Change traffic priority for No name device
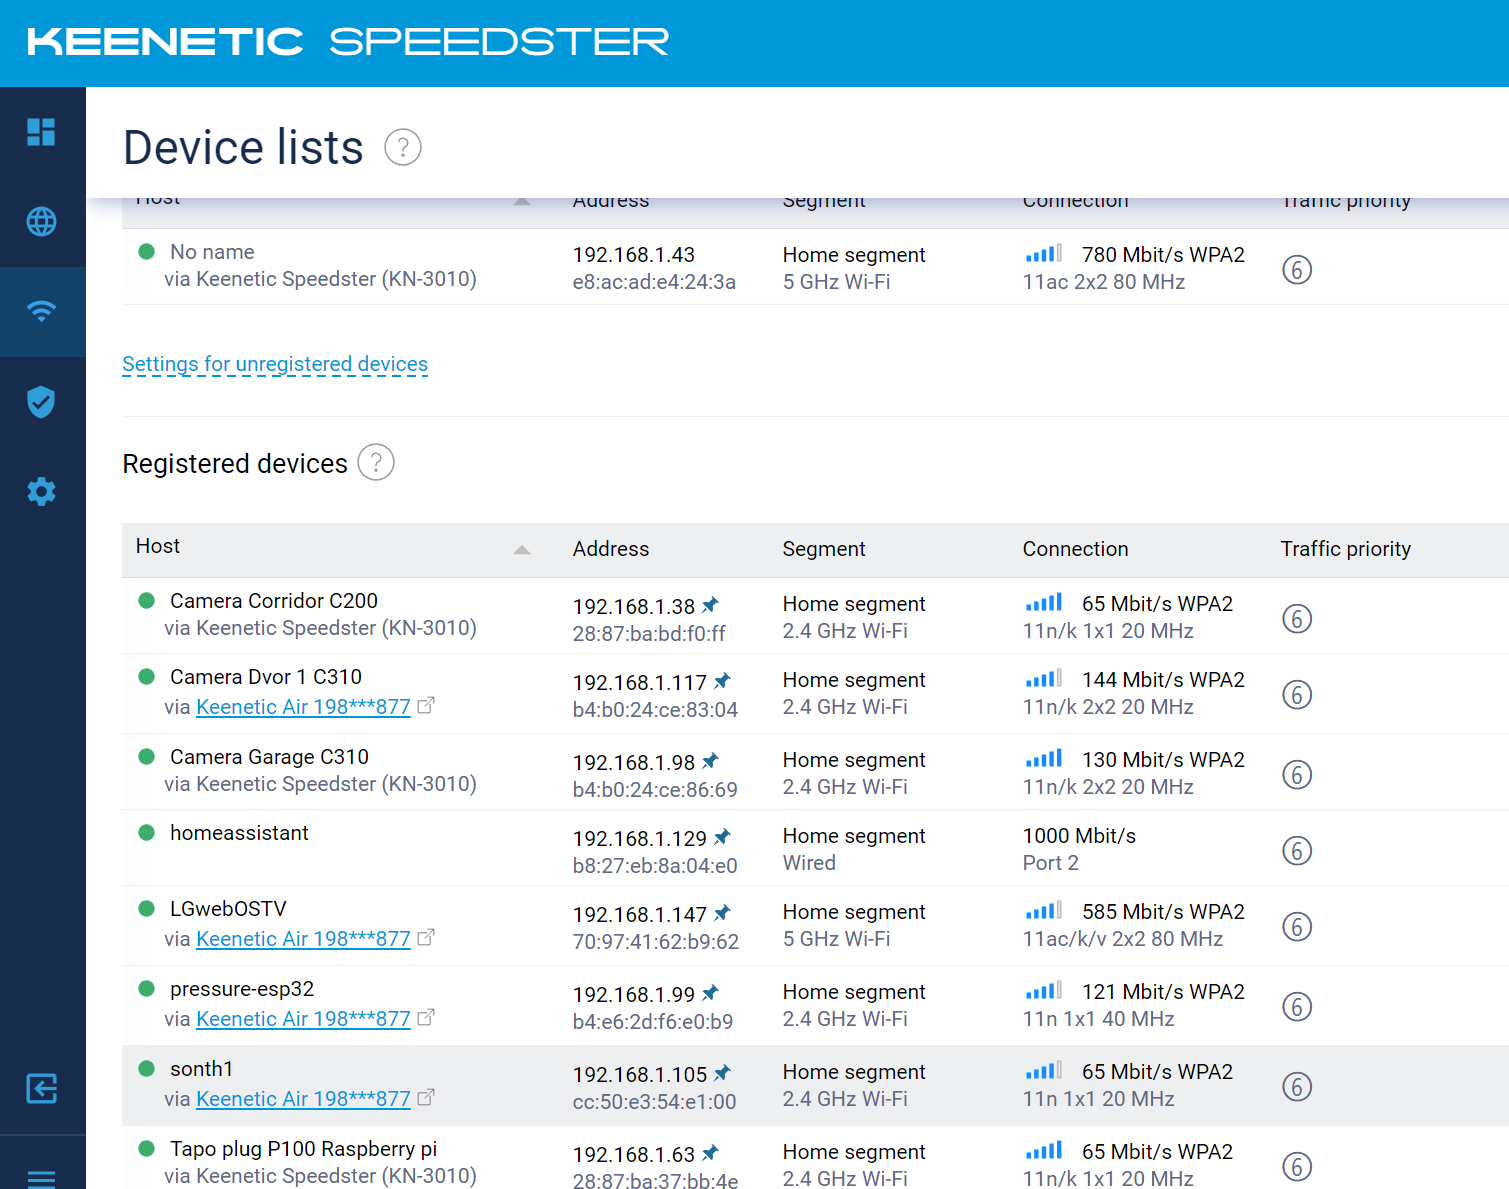Image resolution: width=1509 pixels, height=1189 pixels. [x=1297, y=270]
